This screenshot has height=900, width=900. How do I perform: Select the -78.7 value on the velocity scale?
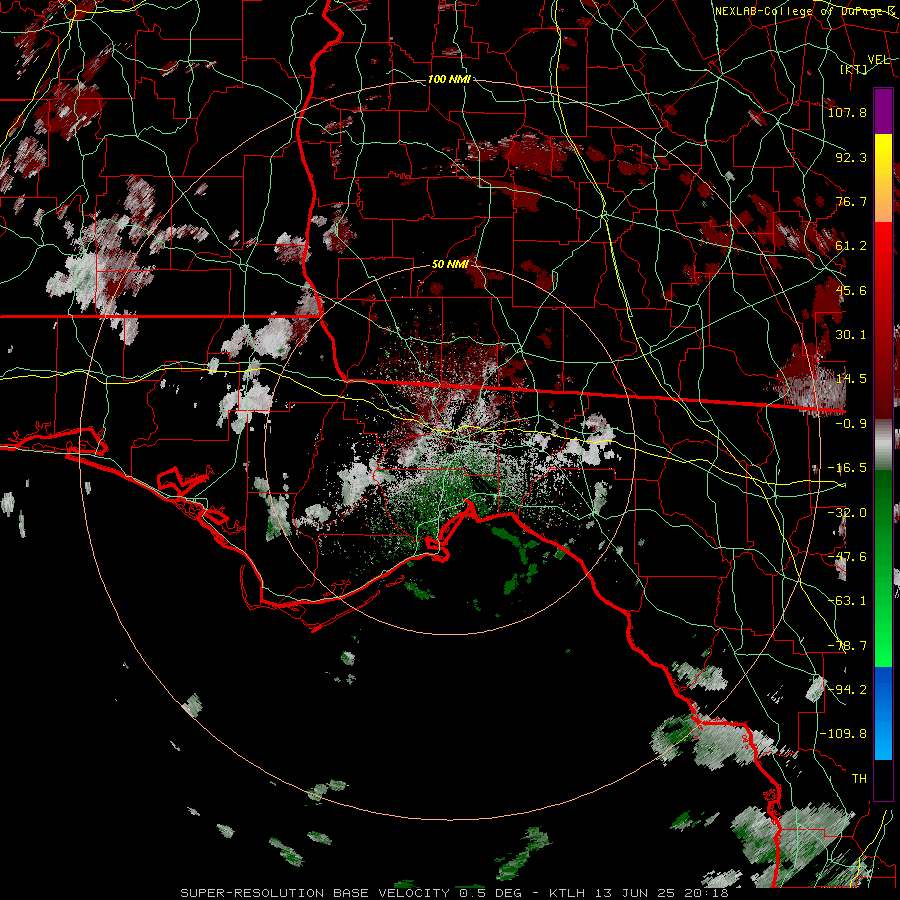click(x=847, y=646)
